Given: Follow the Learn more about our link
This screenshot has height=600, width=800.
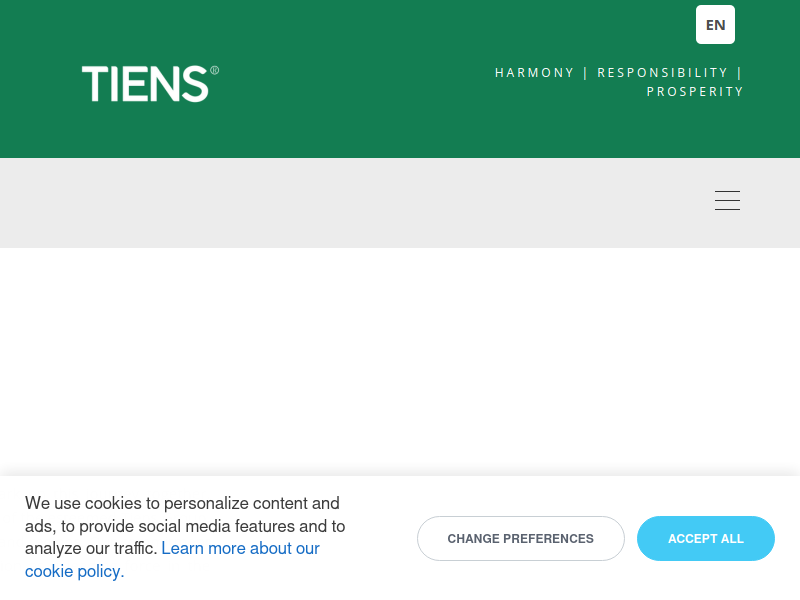Looking at the screenshot, I should [240, 548].
